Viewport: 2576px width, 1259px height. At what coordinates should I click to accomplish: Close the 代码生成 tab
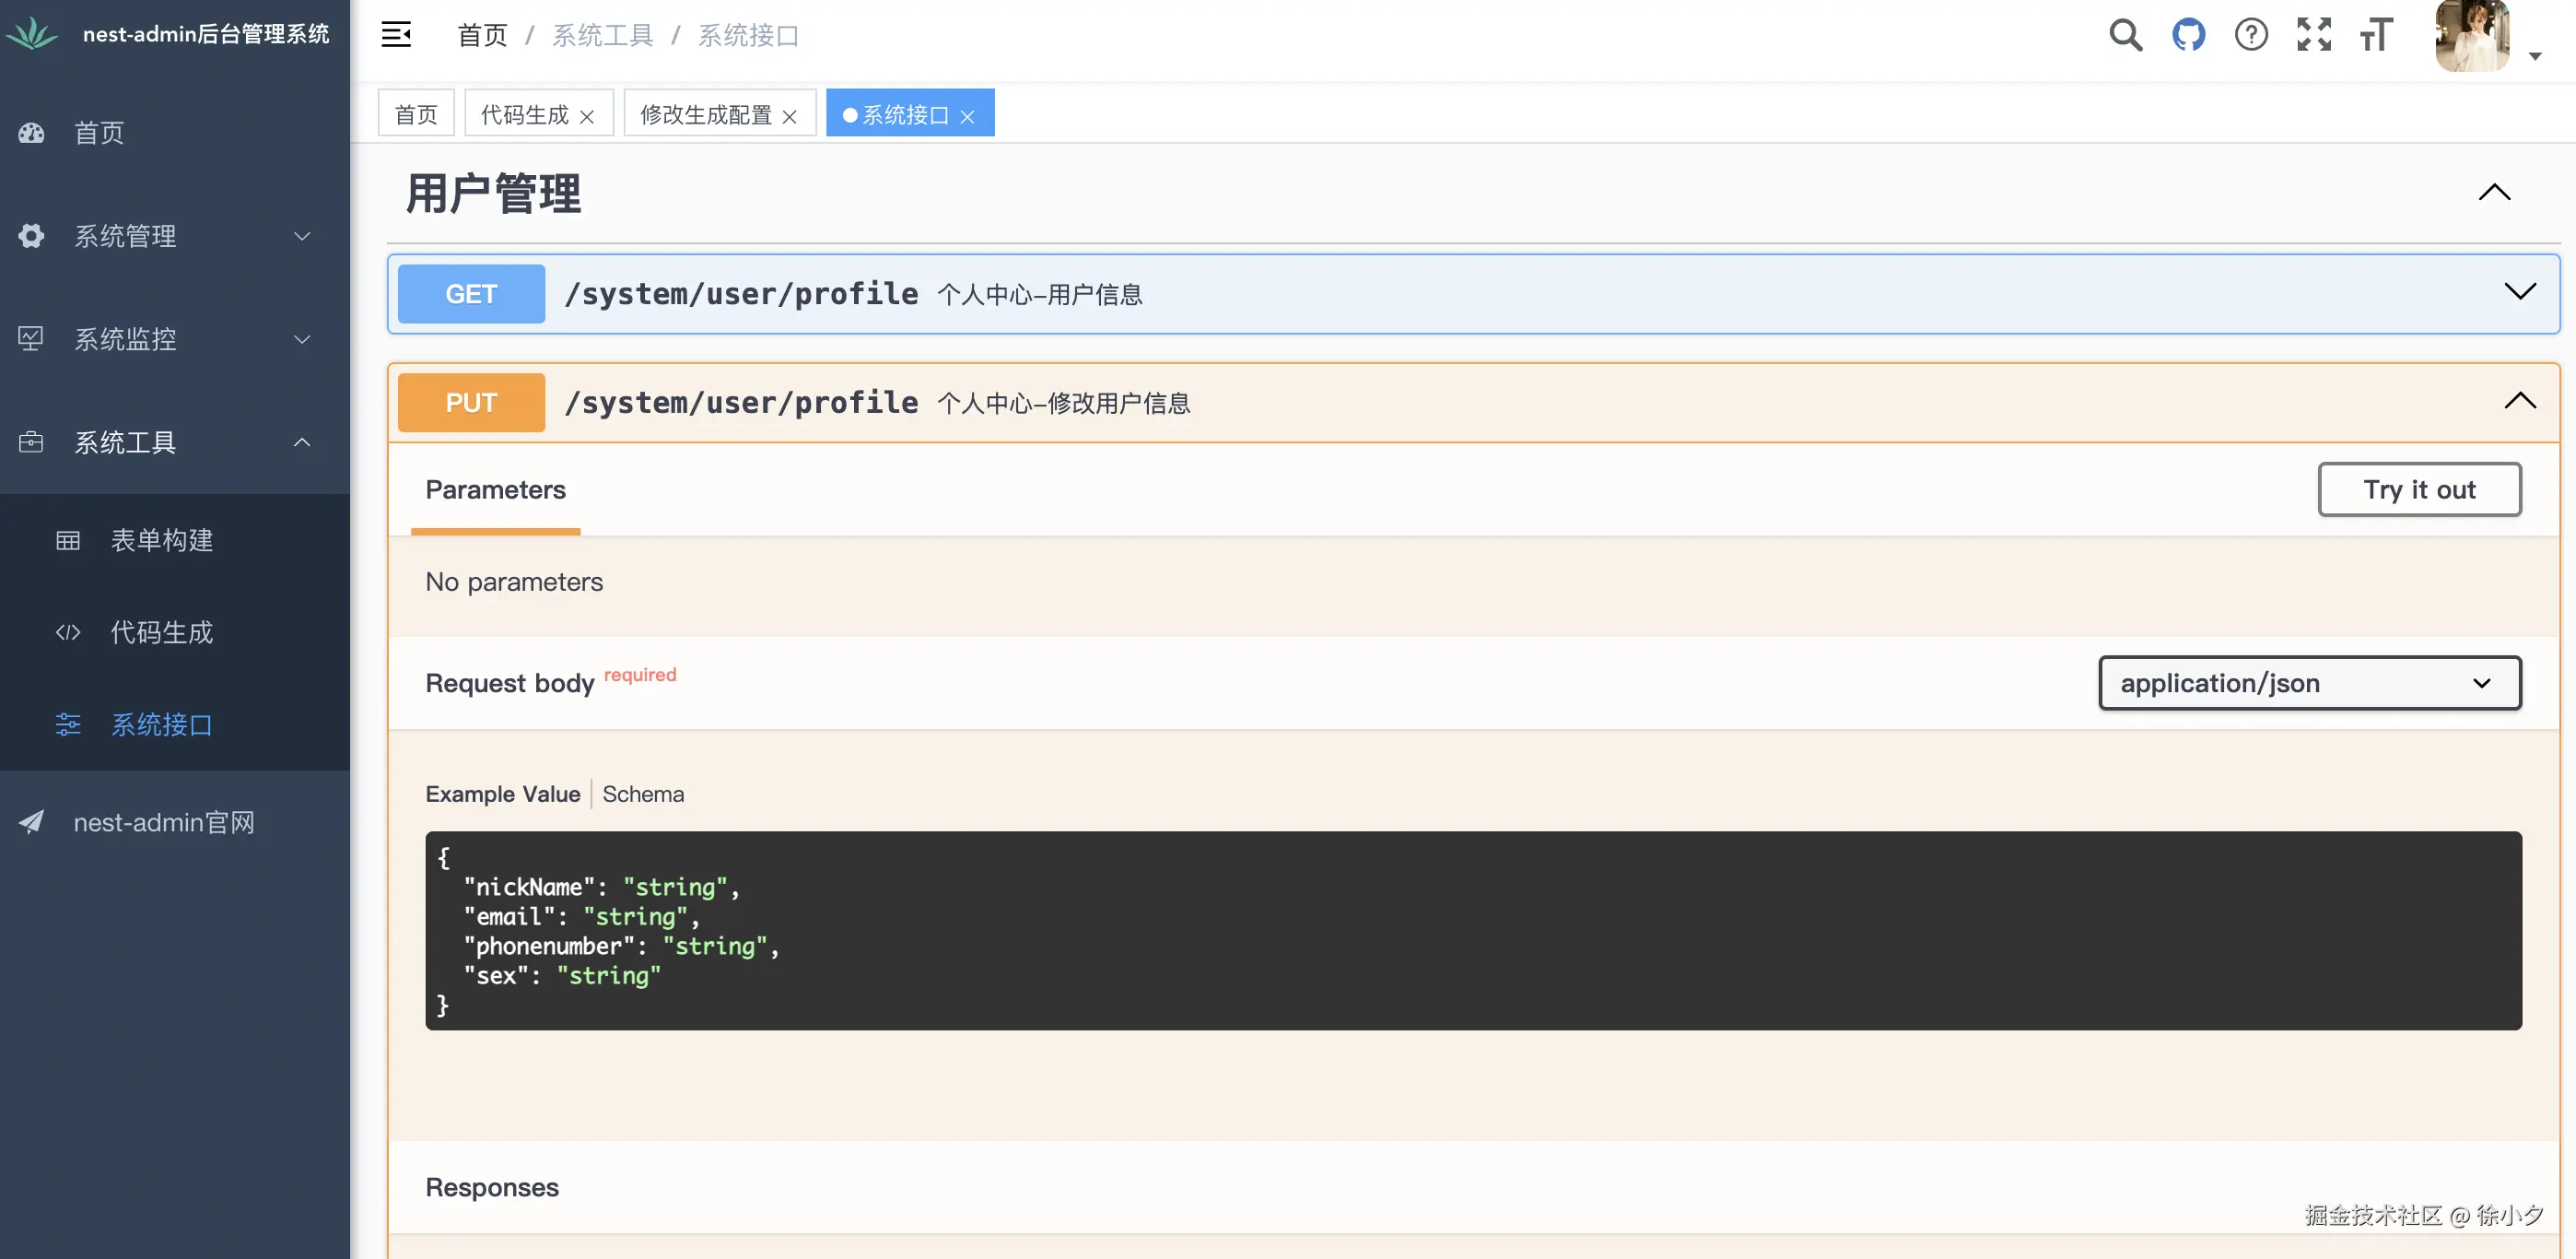587,117
